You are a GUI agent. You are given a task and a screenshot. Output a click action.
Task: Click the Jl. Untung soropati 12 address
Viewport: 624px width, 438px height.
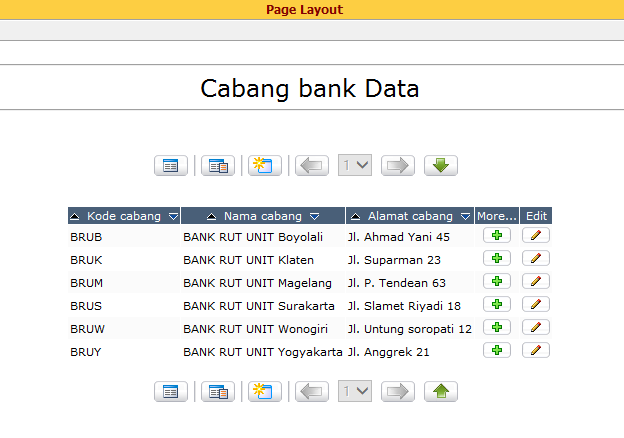click(x=410, y=329)
